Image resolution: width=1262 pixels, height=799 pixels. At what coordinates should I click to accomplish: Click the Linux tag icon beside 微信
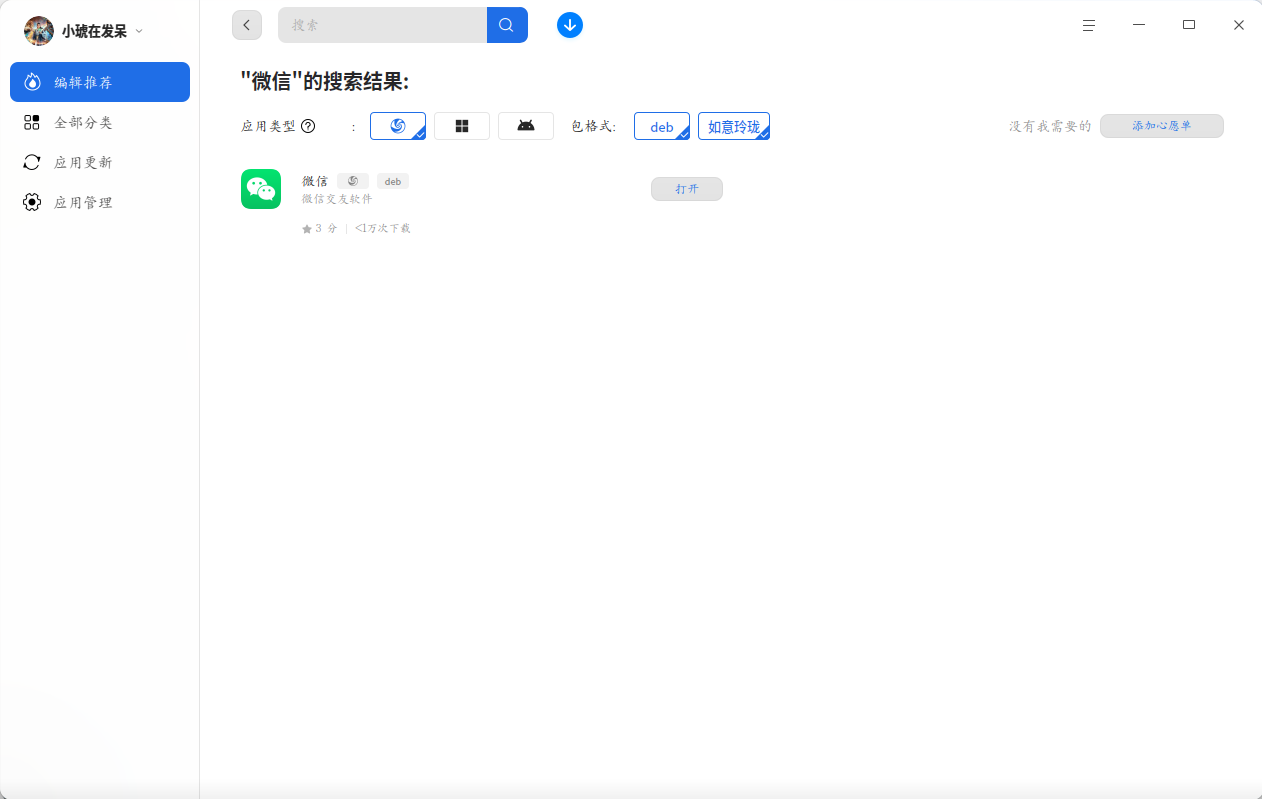[353, 181]
